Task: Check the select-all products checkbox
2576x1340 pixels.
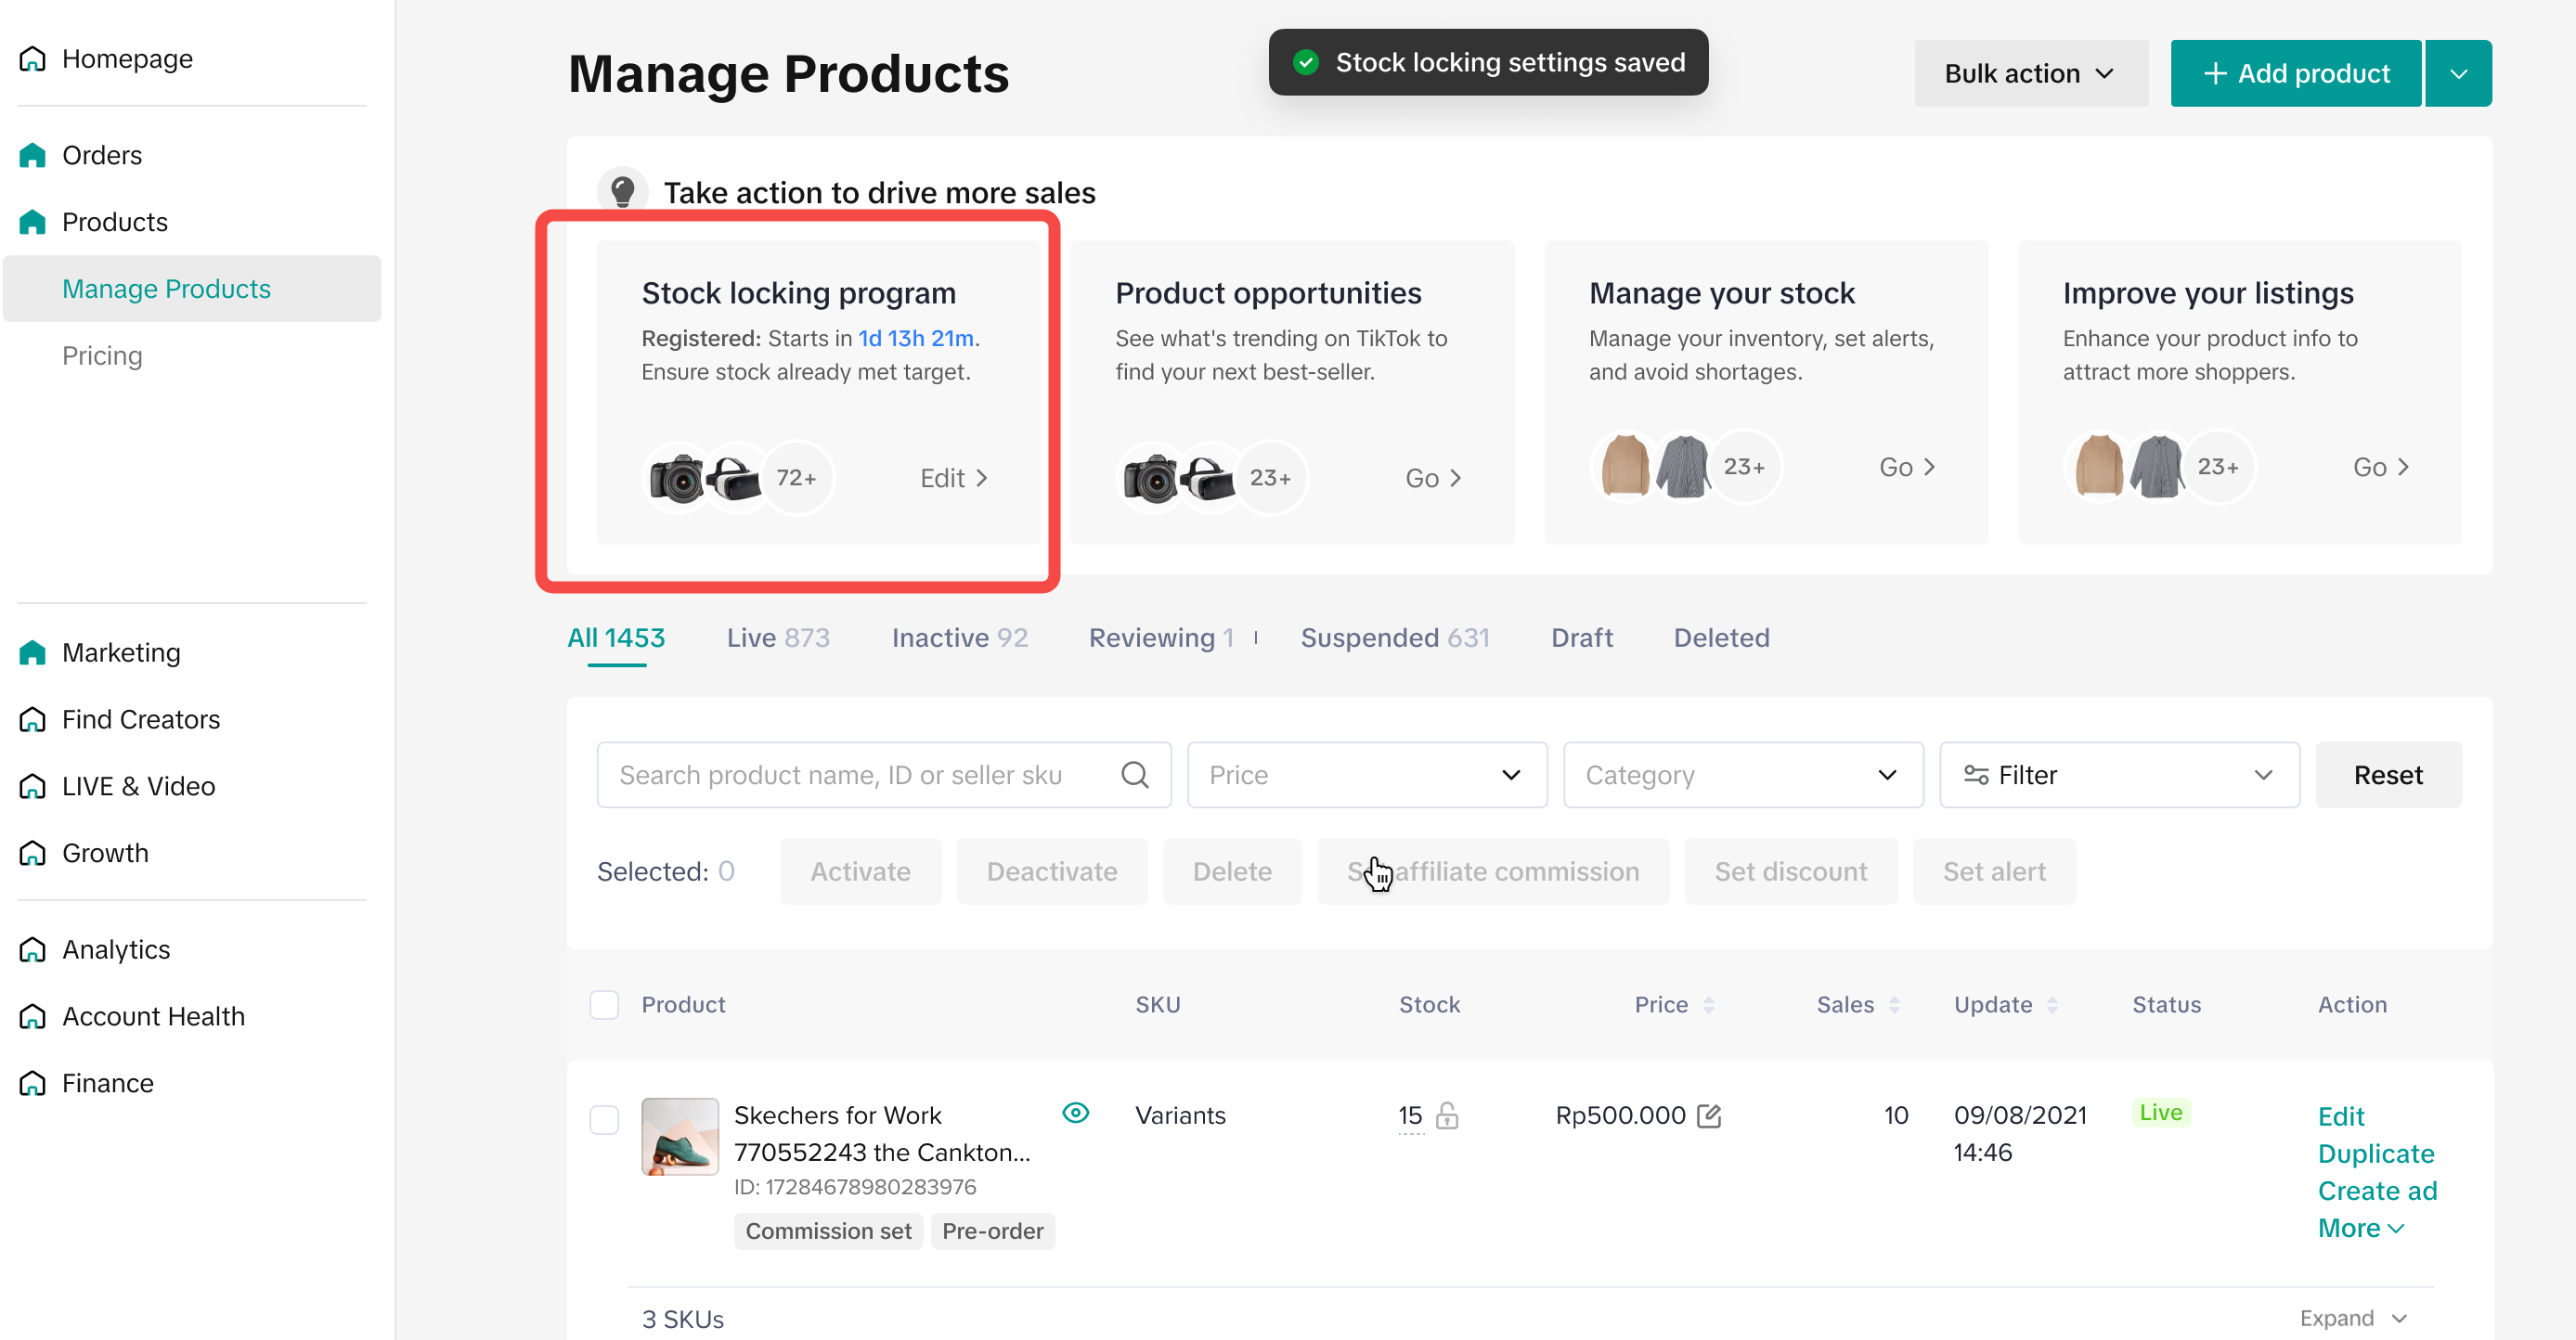Action: click(604, 1005)
